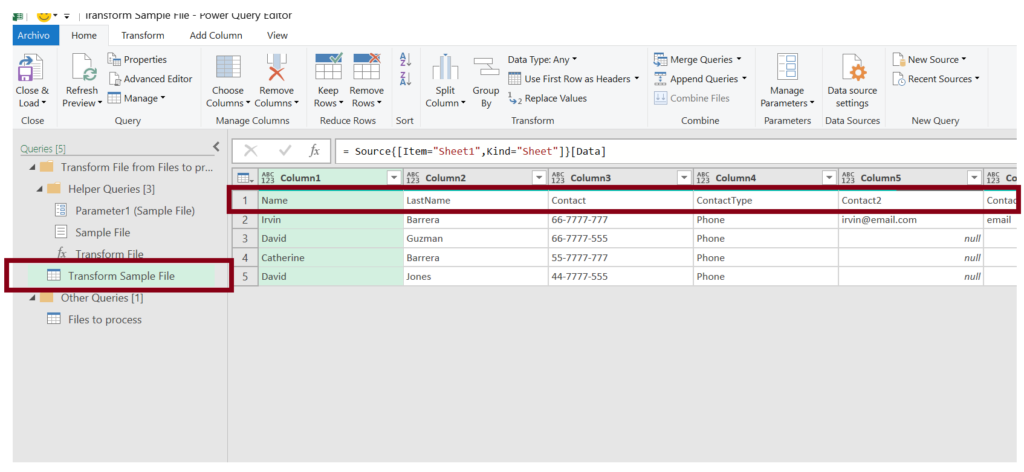Select the cell containing ContactType
The image size is (1024, 472).
click(765, 201)
